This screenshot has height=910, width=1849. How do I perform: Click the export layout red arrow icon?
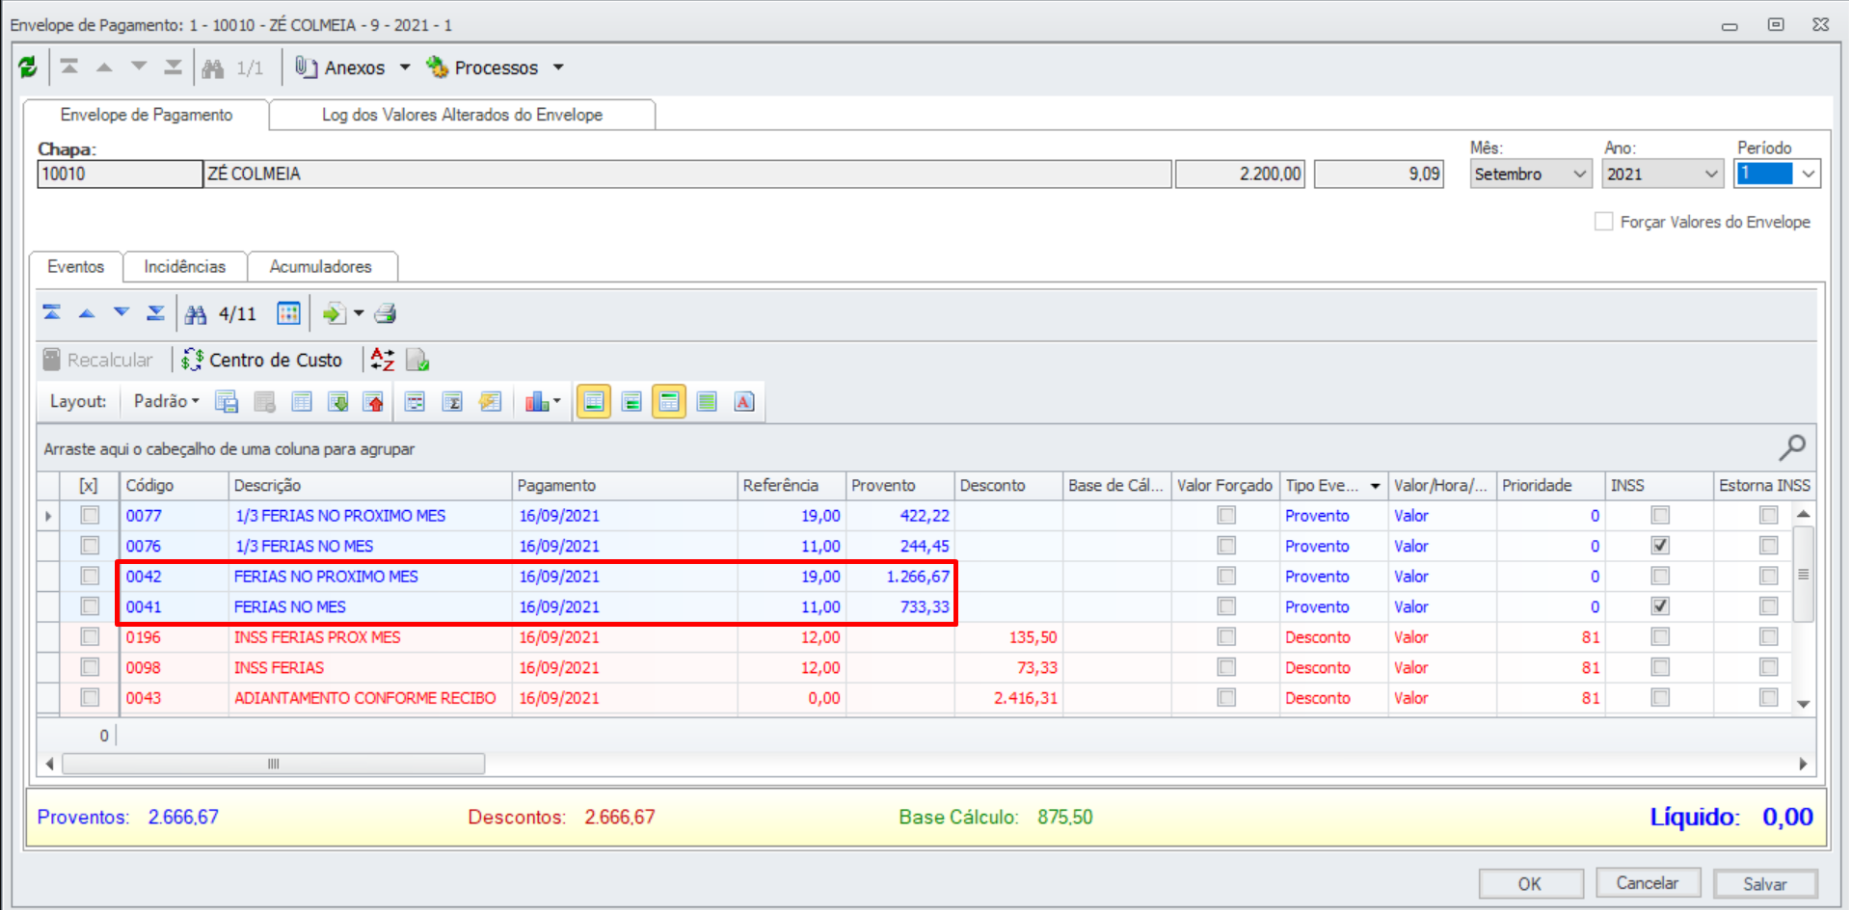pos(375,402)
